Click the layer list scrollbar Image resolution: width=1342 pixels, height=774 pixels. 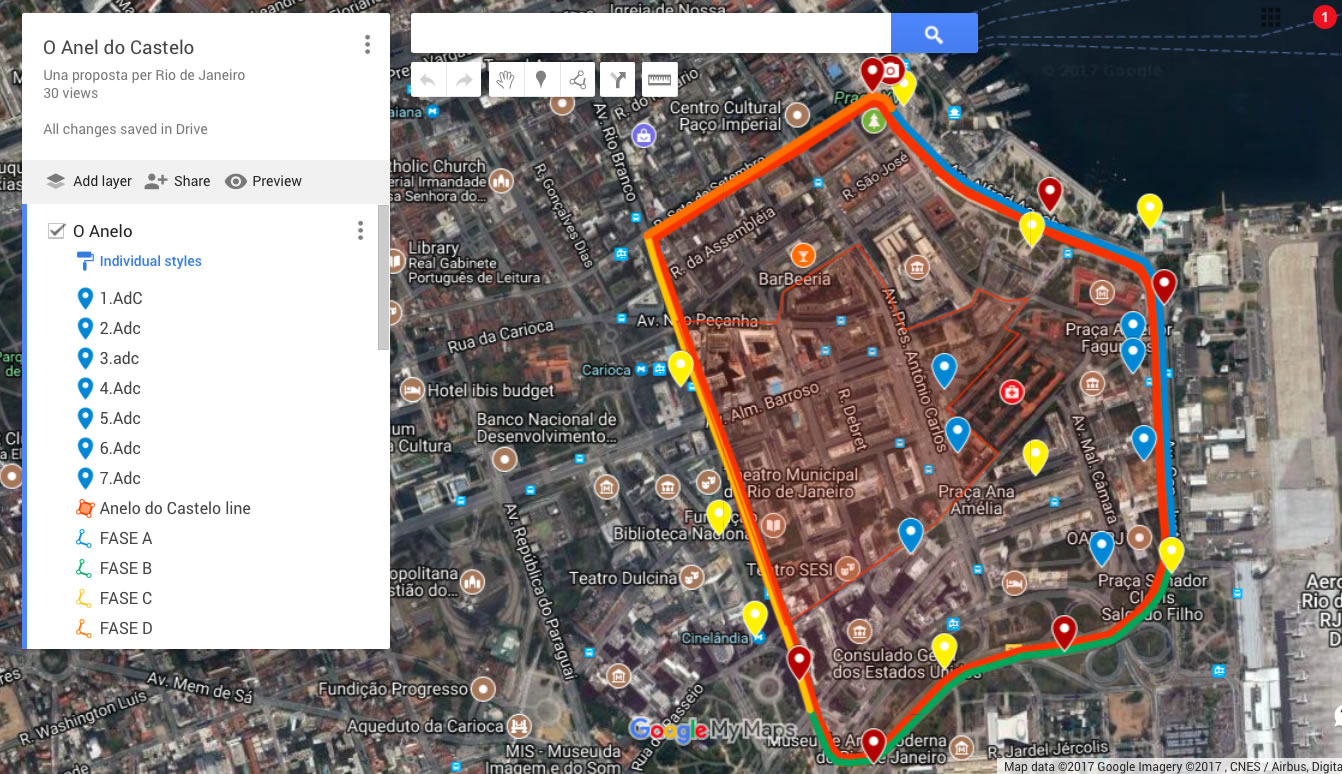point(383,280)
